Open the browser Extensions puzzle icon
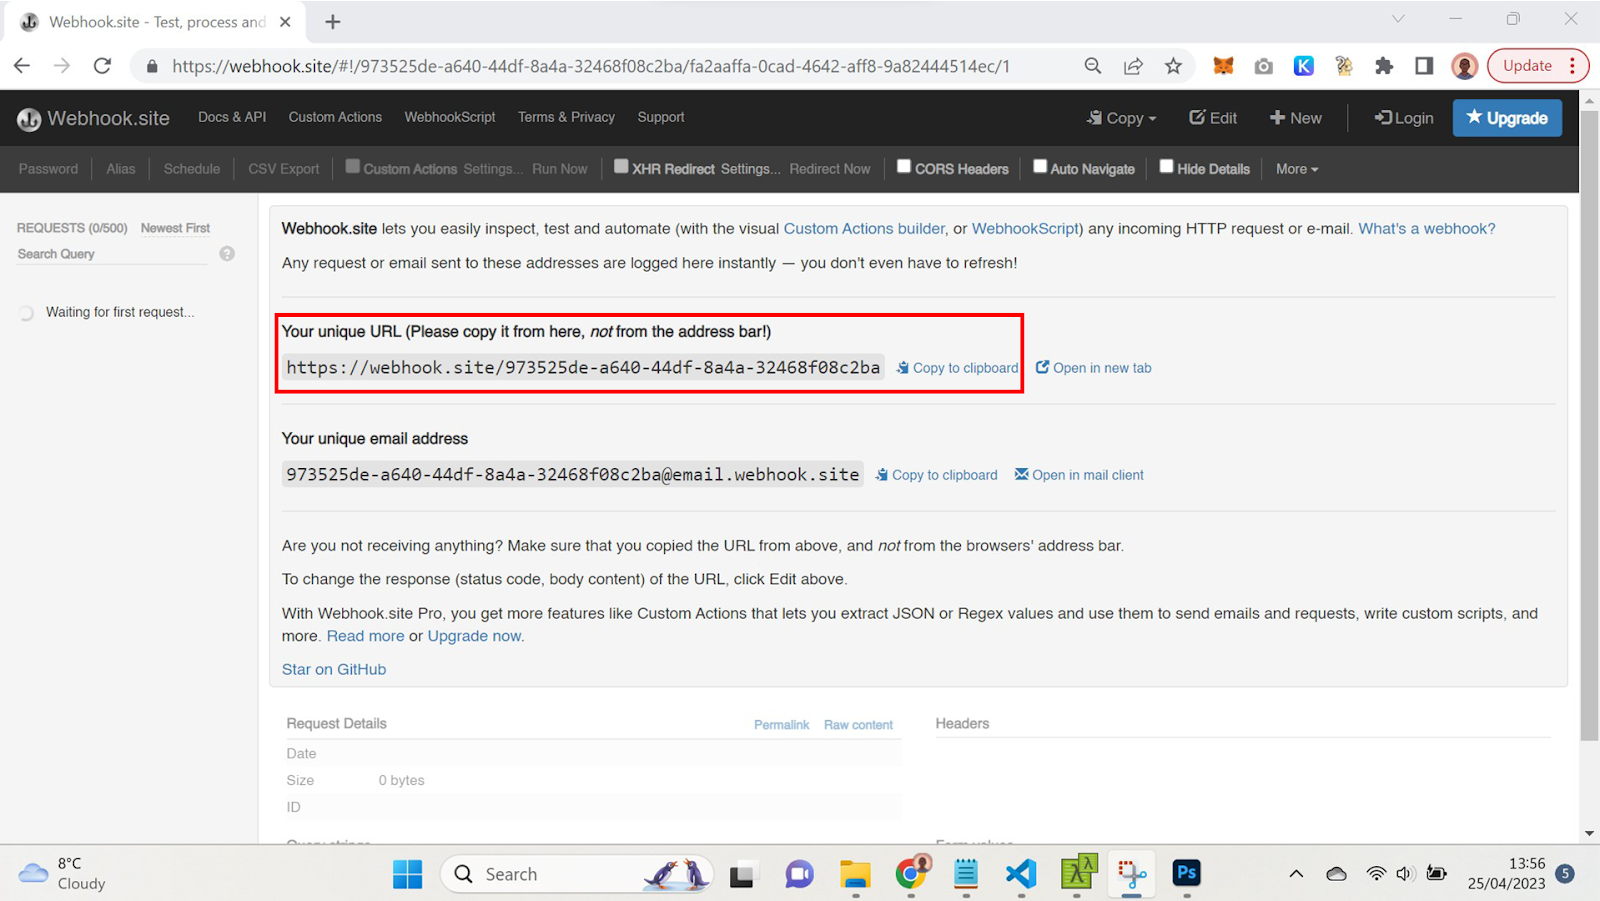1600x901 pixels. coord(1384,66)
